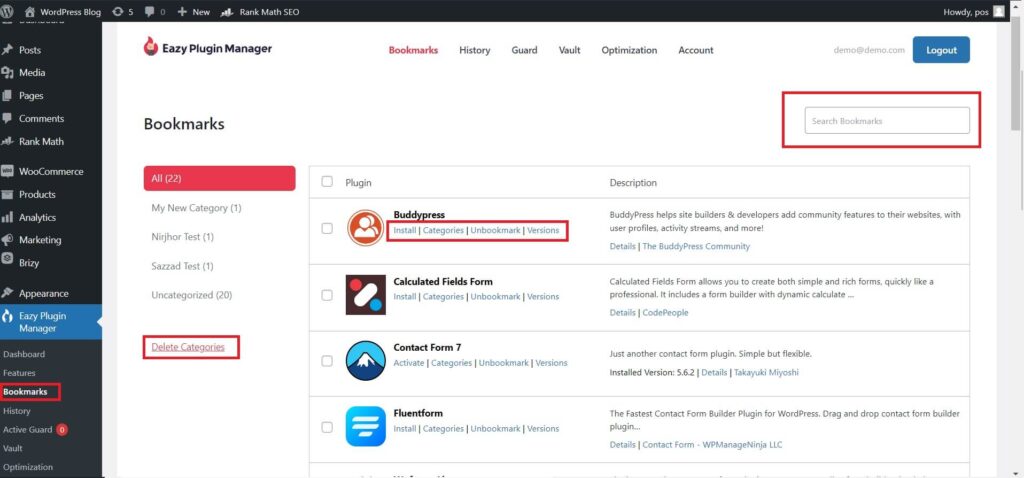Select Uncategorized (20) category
This screenshot has width=1024, height=478.
(192, 295)
